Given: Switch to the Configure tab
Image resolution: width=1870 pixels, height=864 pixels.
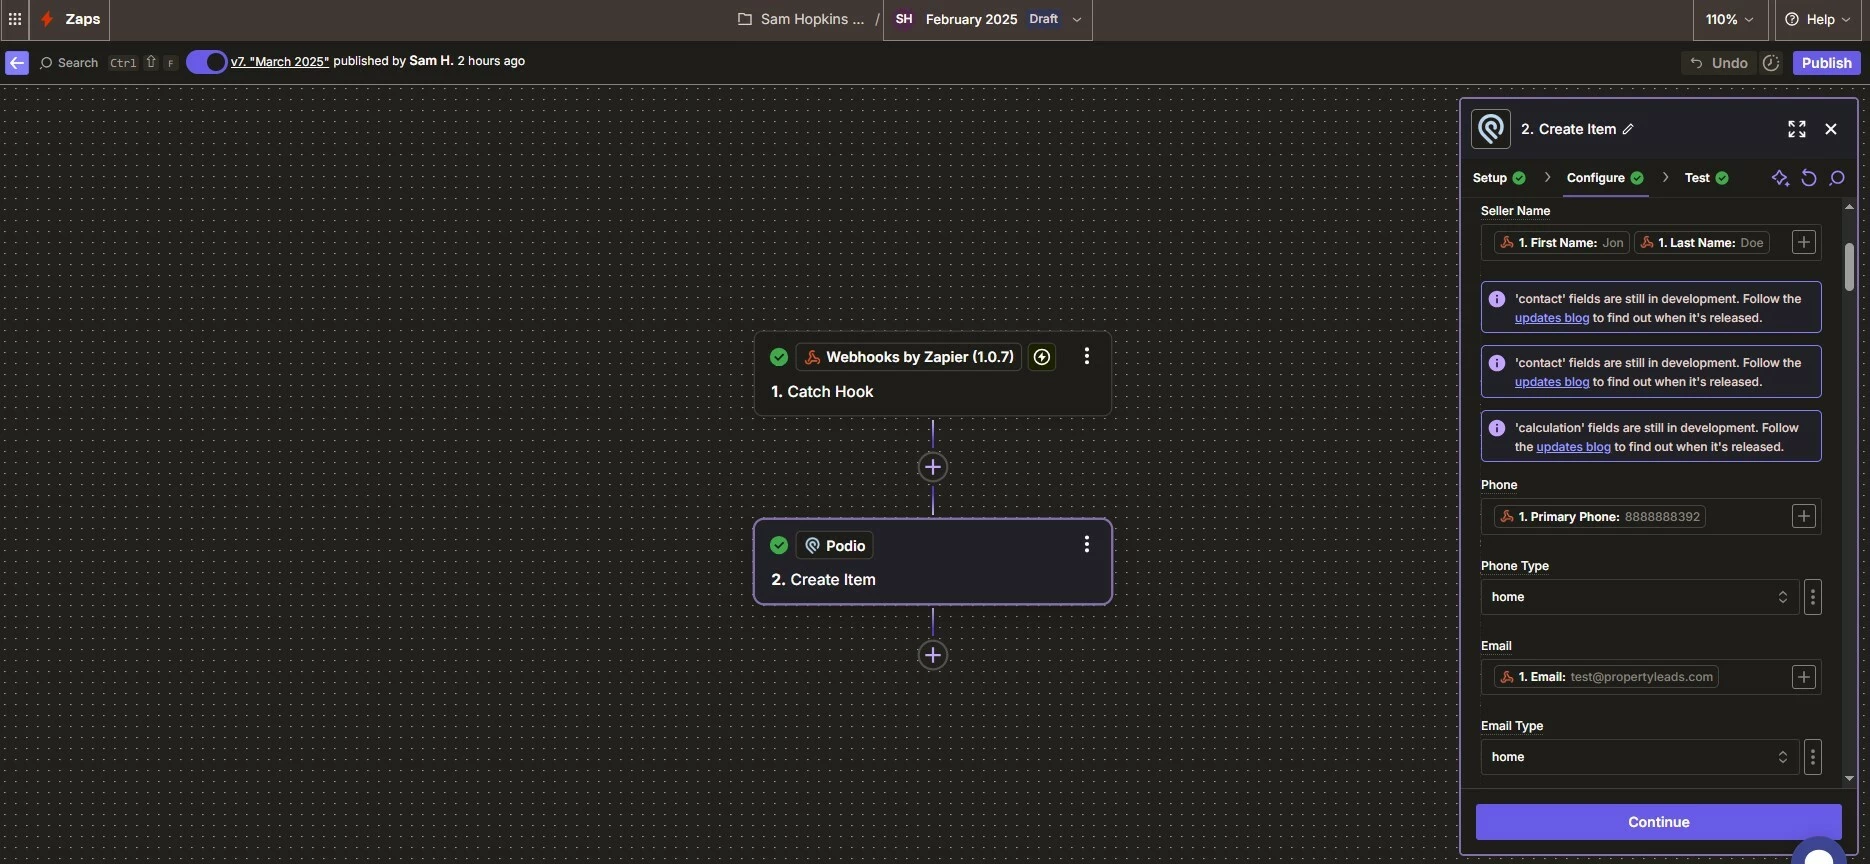Looking at the screenshot, I should (1605, 178).
